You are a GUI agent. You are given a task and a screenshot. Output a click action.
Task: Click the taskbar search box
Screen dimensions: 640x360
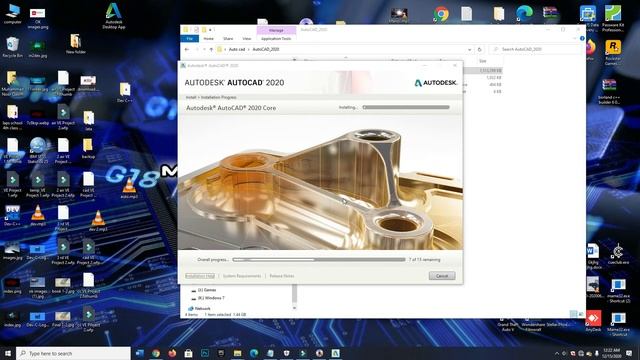coord(73,353)
